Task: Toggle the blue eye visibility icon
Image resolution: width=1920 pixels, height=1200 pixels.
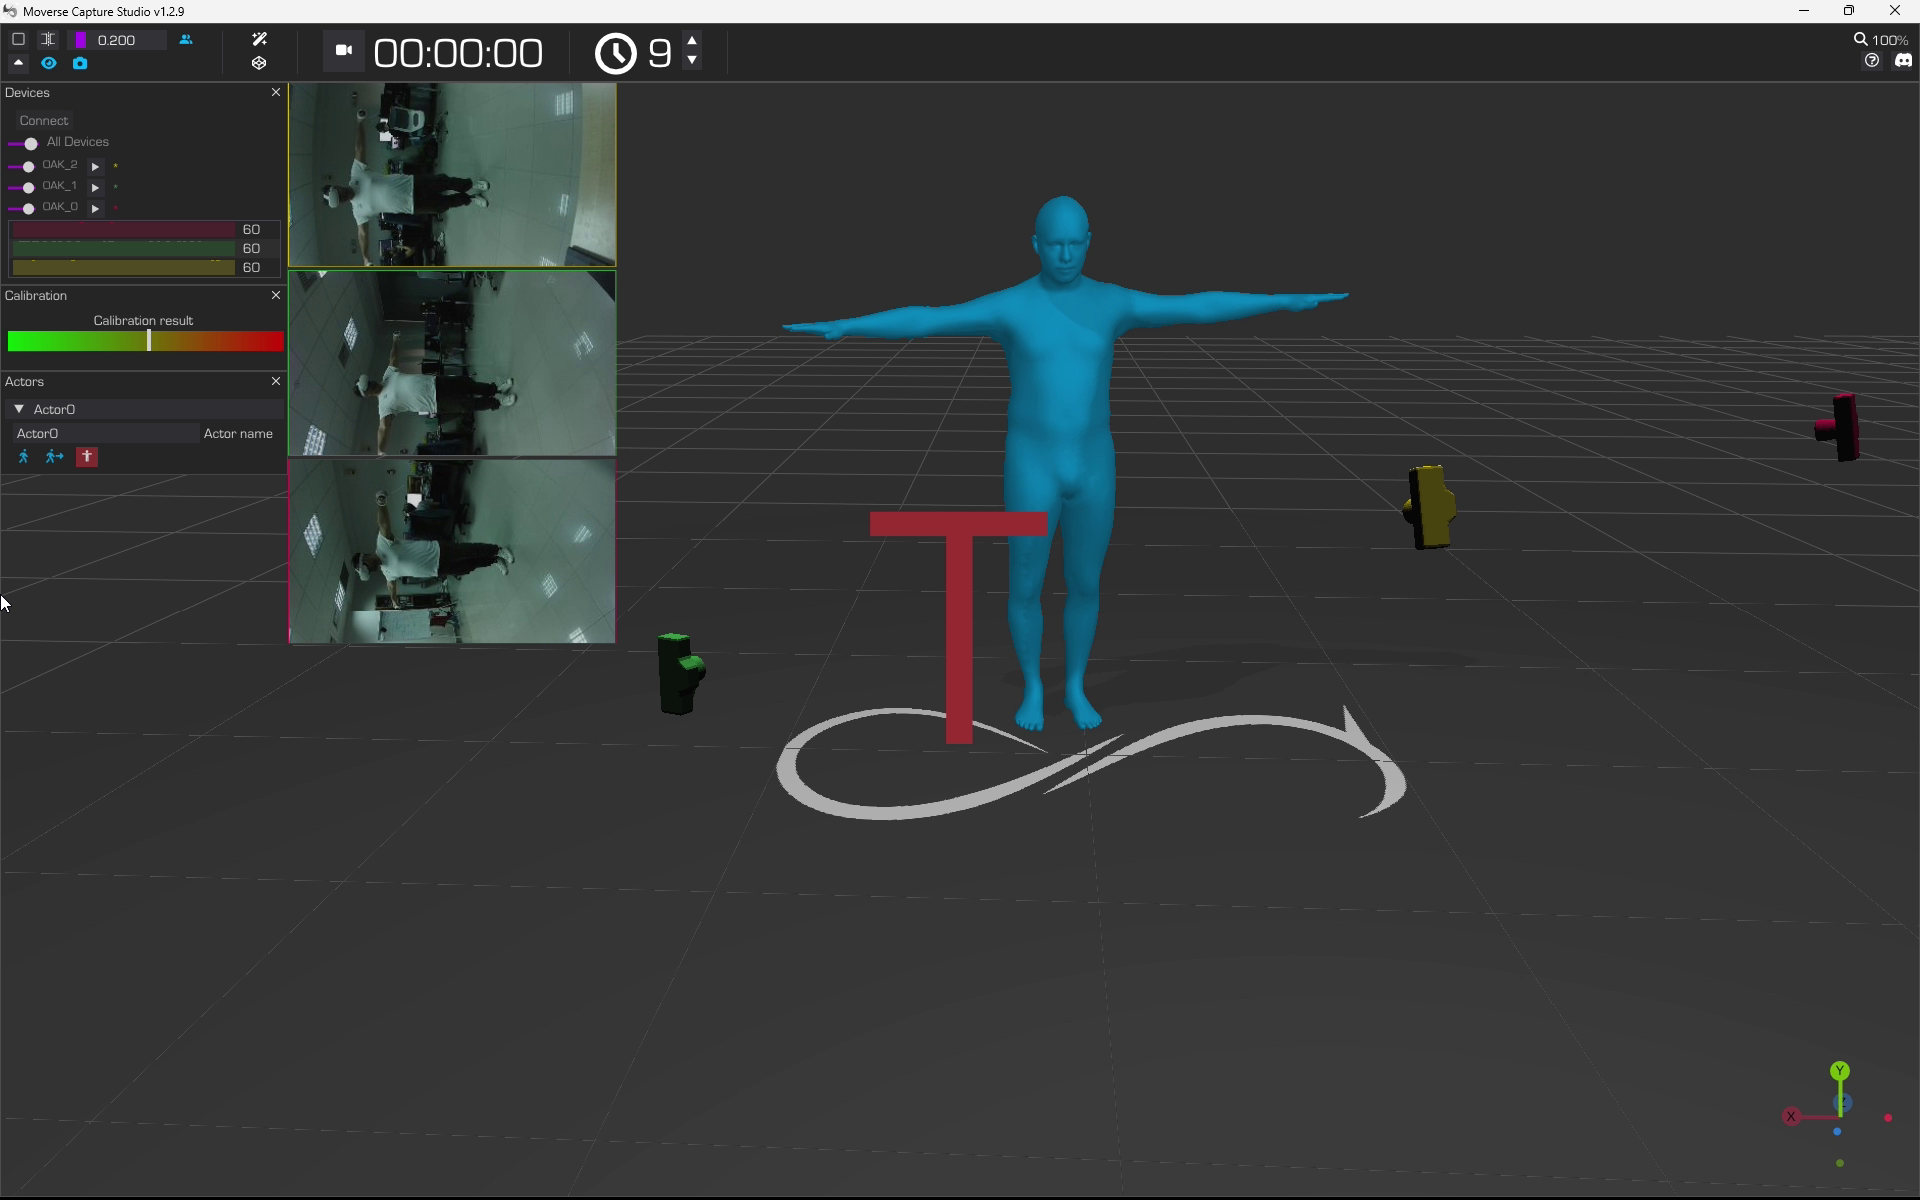Action: click(x=49, y=63)
